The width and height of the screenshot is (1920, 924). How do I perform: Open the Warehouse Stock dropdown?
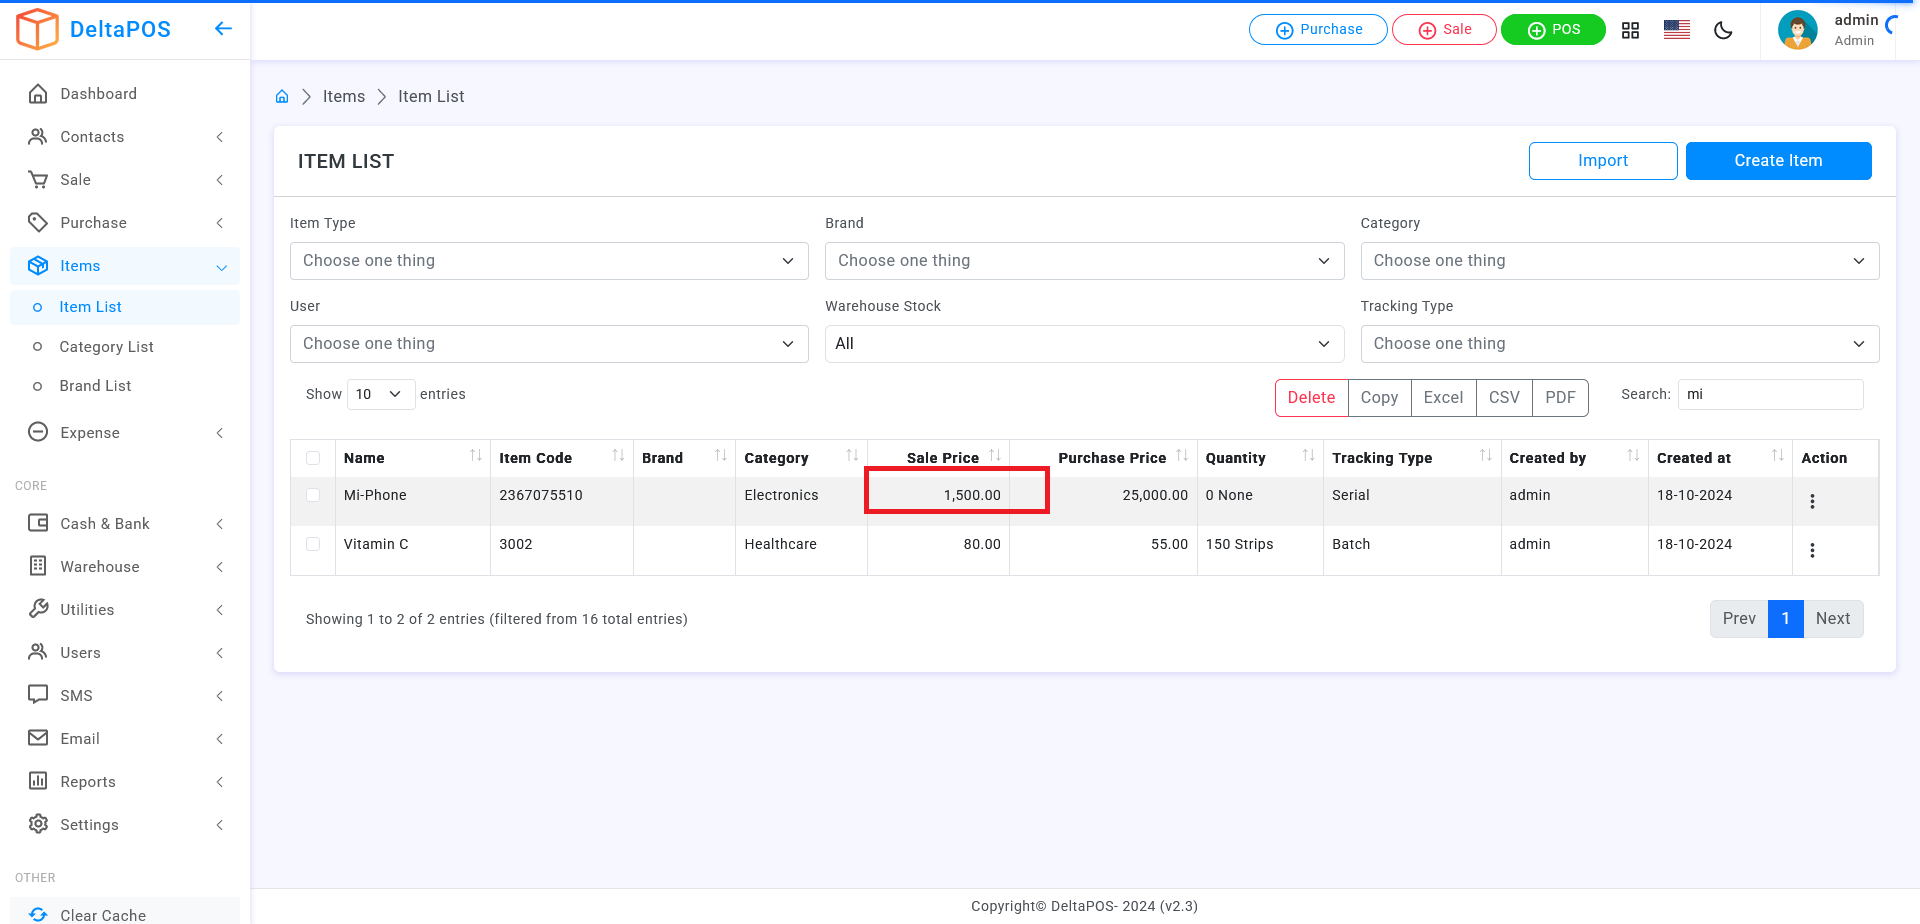click(1083, 344)
